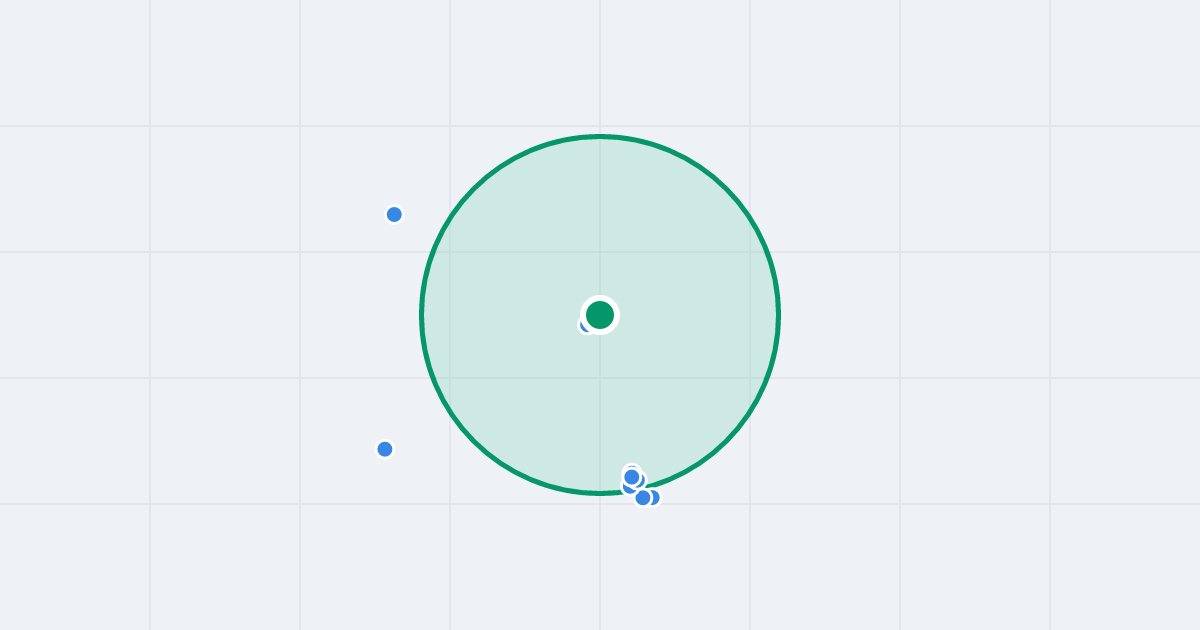
Task: Click the blue dot northwest of the circle
Action: tap(394, 214)
